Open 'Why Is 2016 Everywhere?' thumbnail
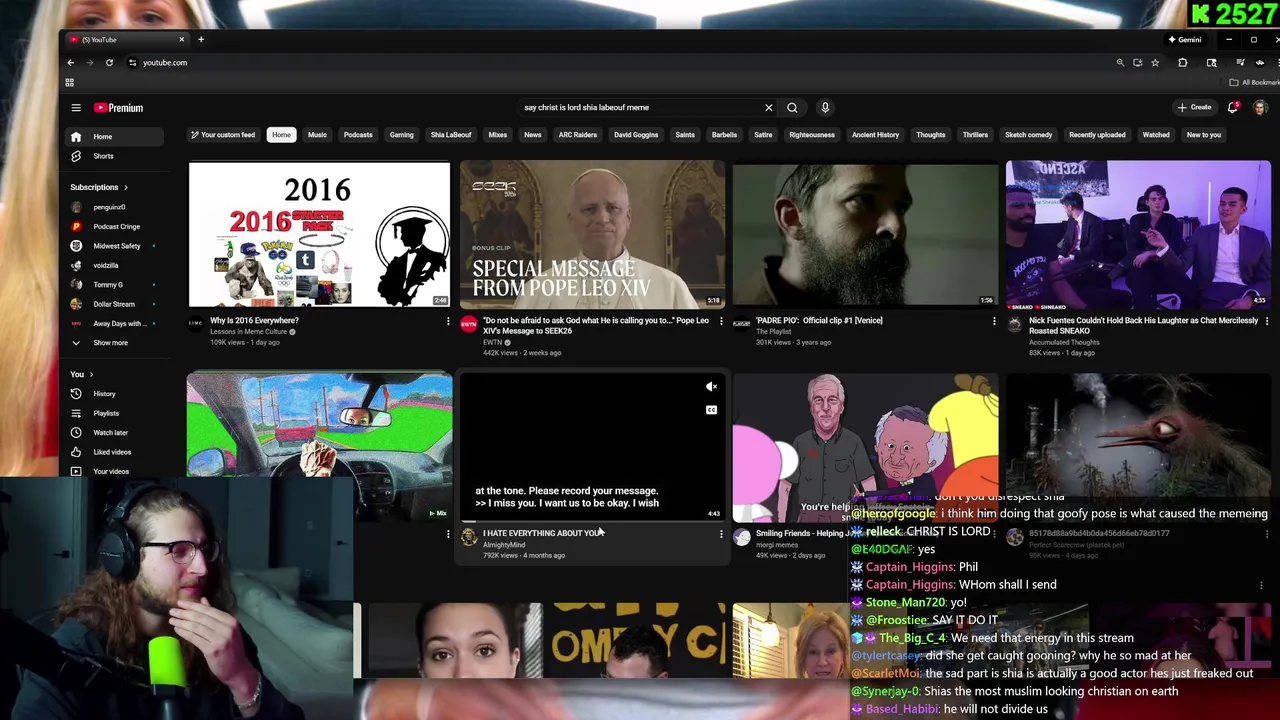Viewport: 1280px width, 720px height. click(320, 234)
